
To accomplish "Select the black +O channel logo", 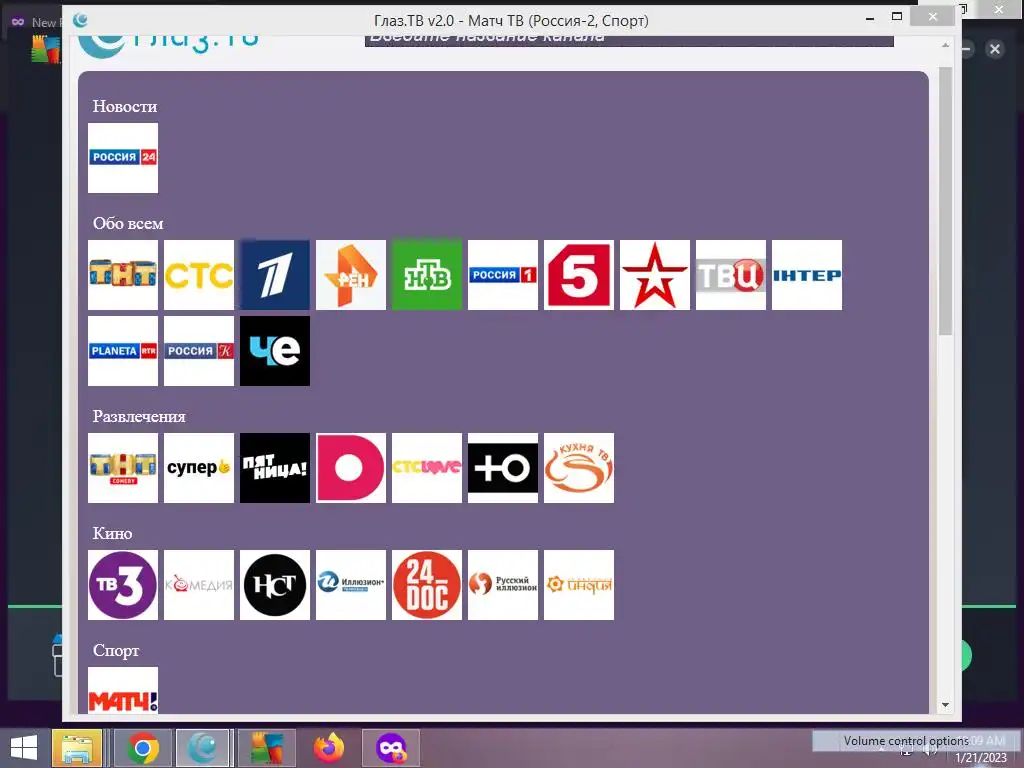I will pos(503,468).
